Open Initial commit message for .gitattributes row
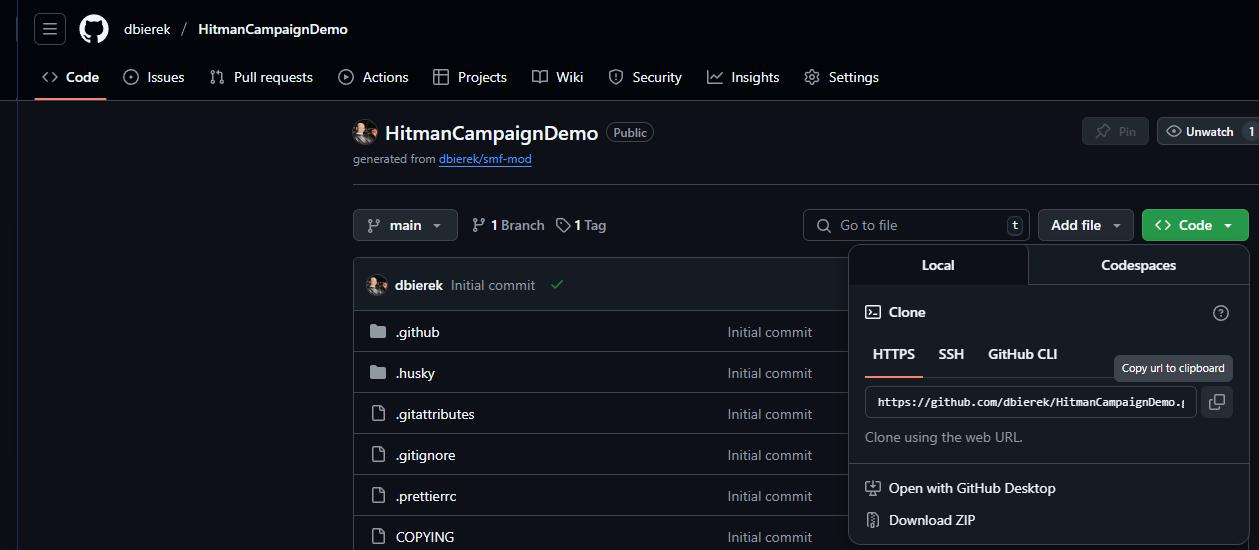Image resolution: width=1259 pixels, height=550 pixels. pyautogui.click(x=770, y=414)
